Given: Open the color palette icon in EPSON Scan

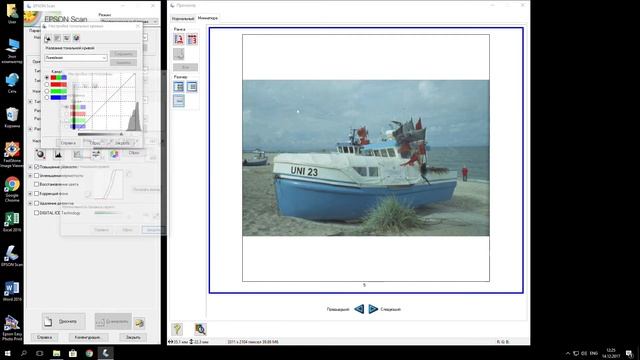Looking at the screenshot, I should click(x=114, y=154).
